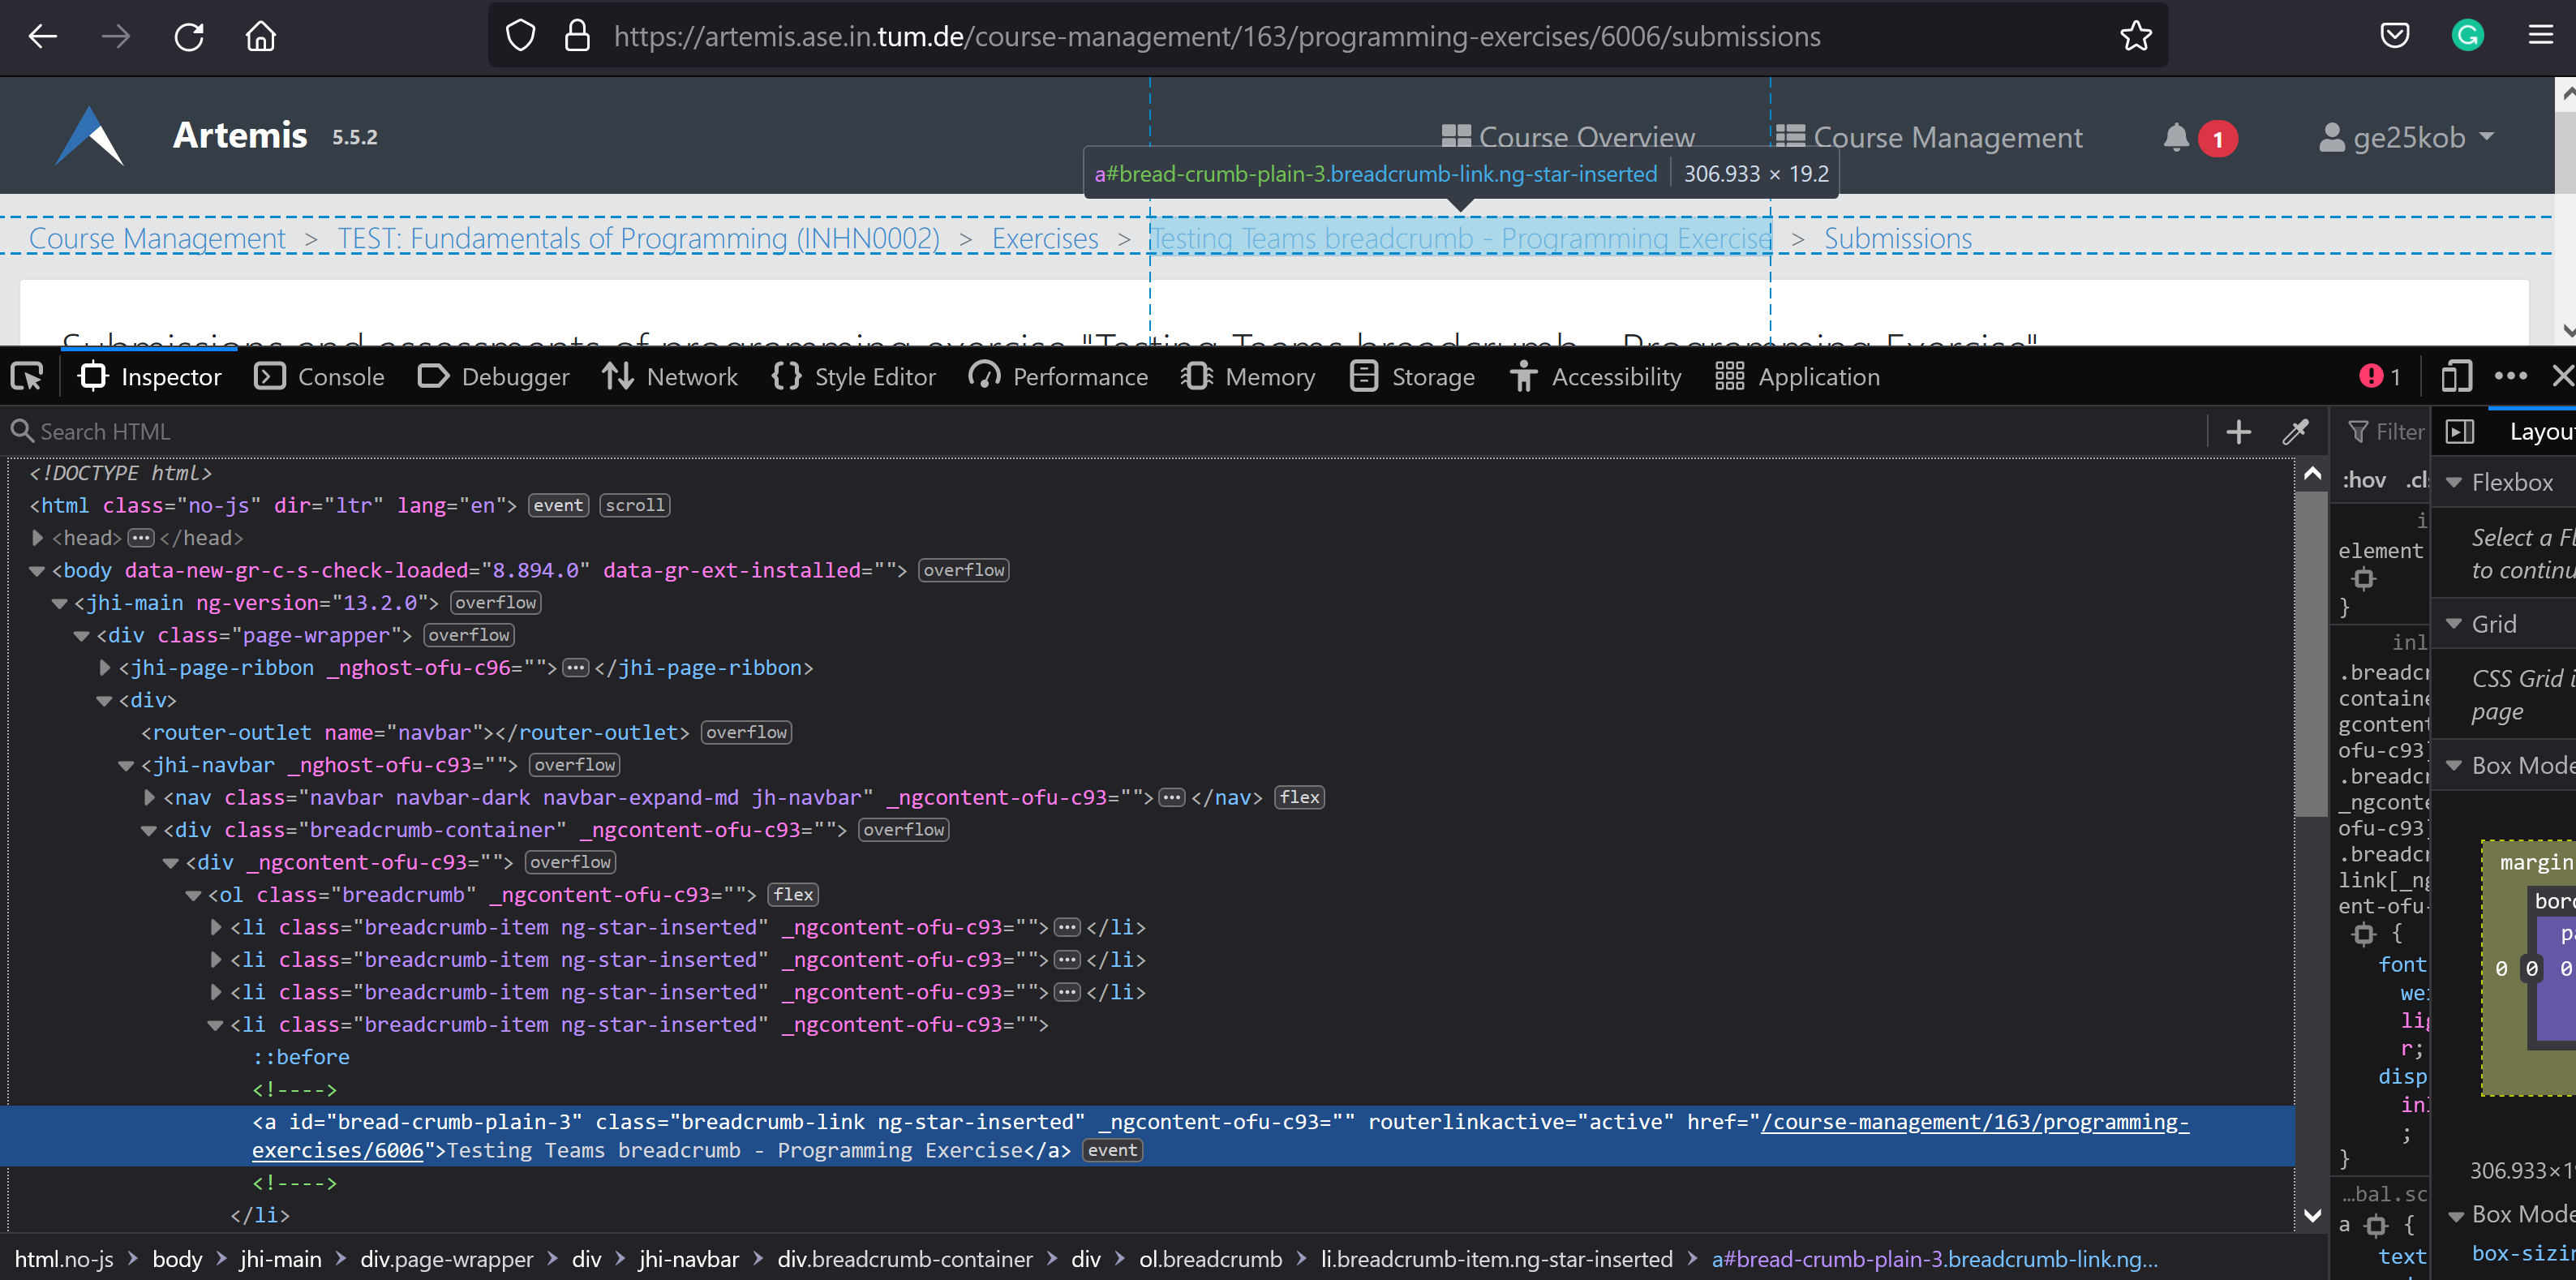Click the create new node plus icon
This screenshot has height=1280, width=2576.
click(x=2238, y=431)
